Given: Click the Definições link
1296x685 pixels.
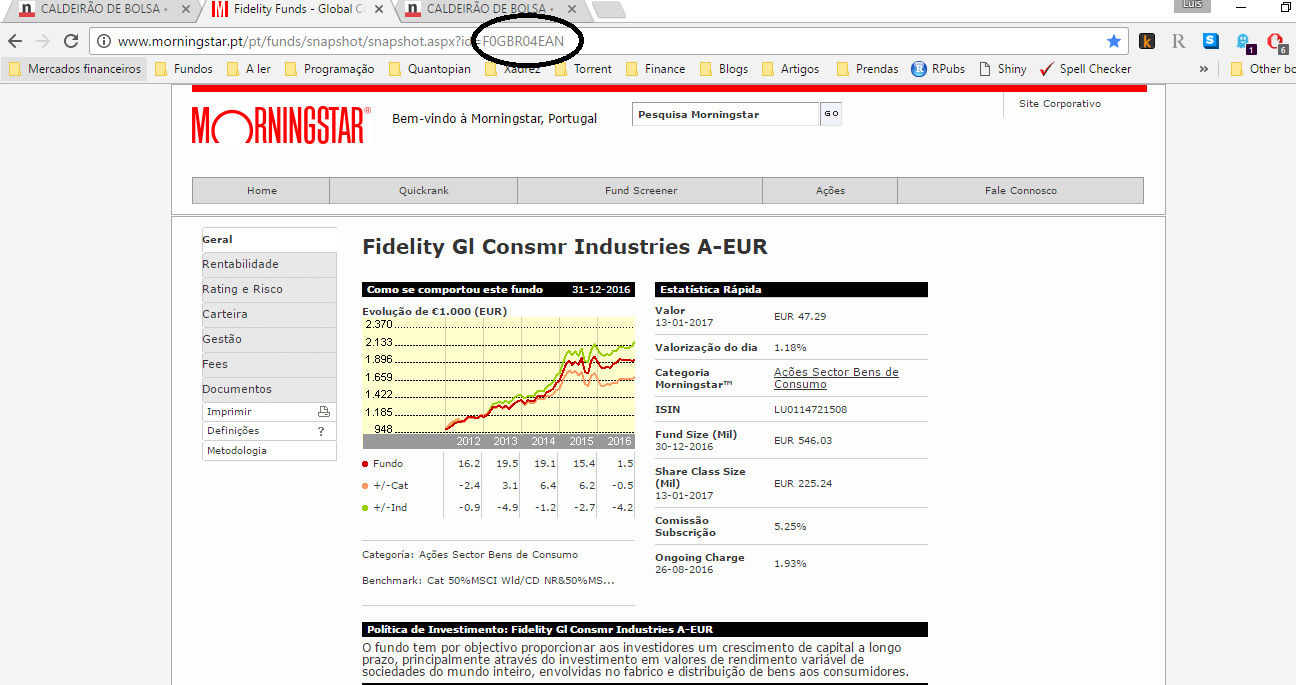Looking at the screenshot, I should pyautogui.click(x=233, y=431).
